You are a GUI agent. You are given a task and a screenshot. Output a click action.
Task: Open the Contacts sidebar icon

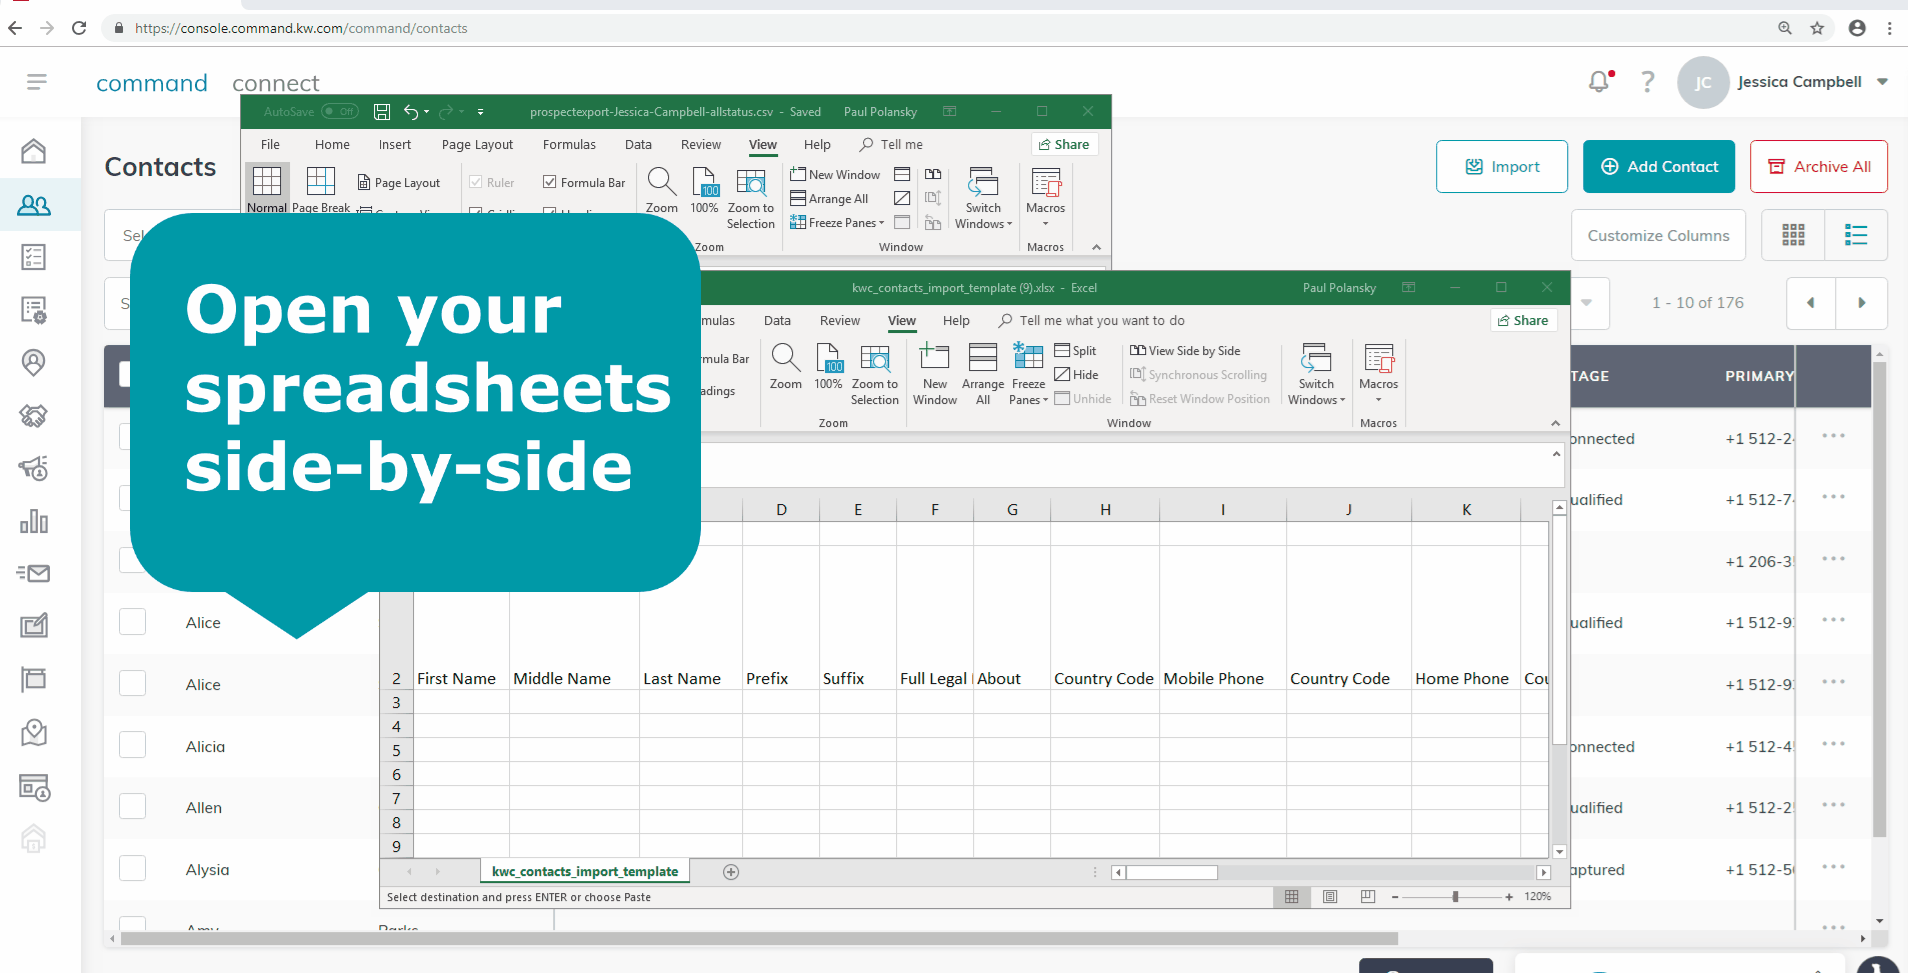pyautogui.click(x=34, y=205)
